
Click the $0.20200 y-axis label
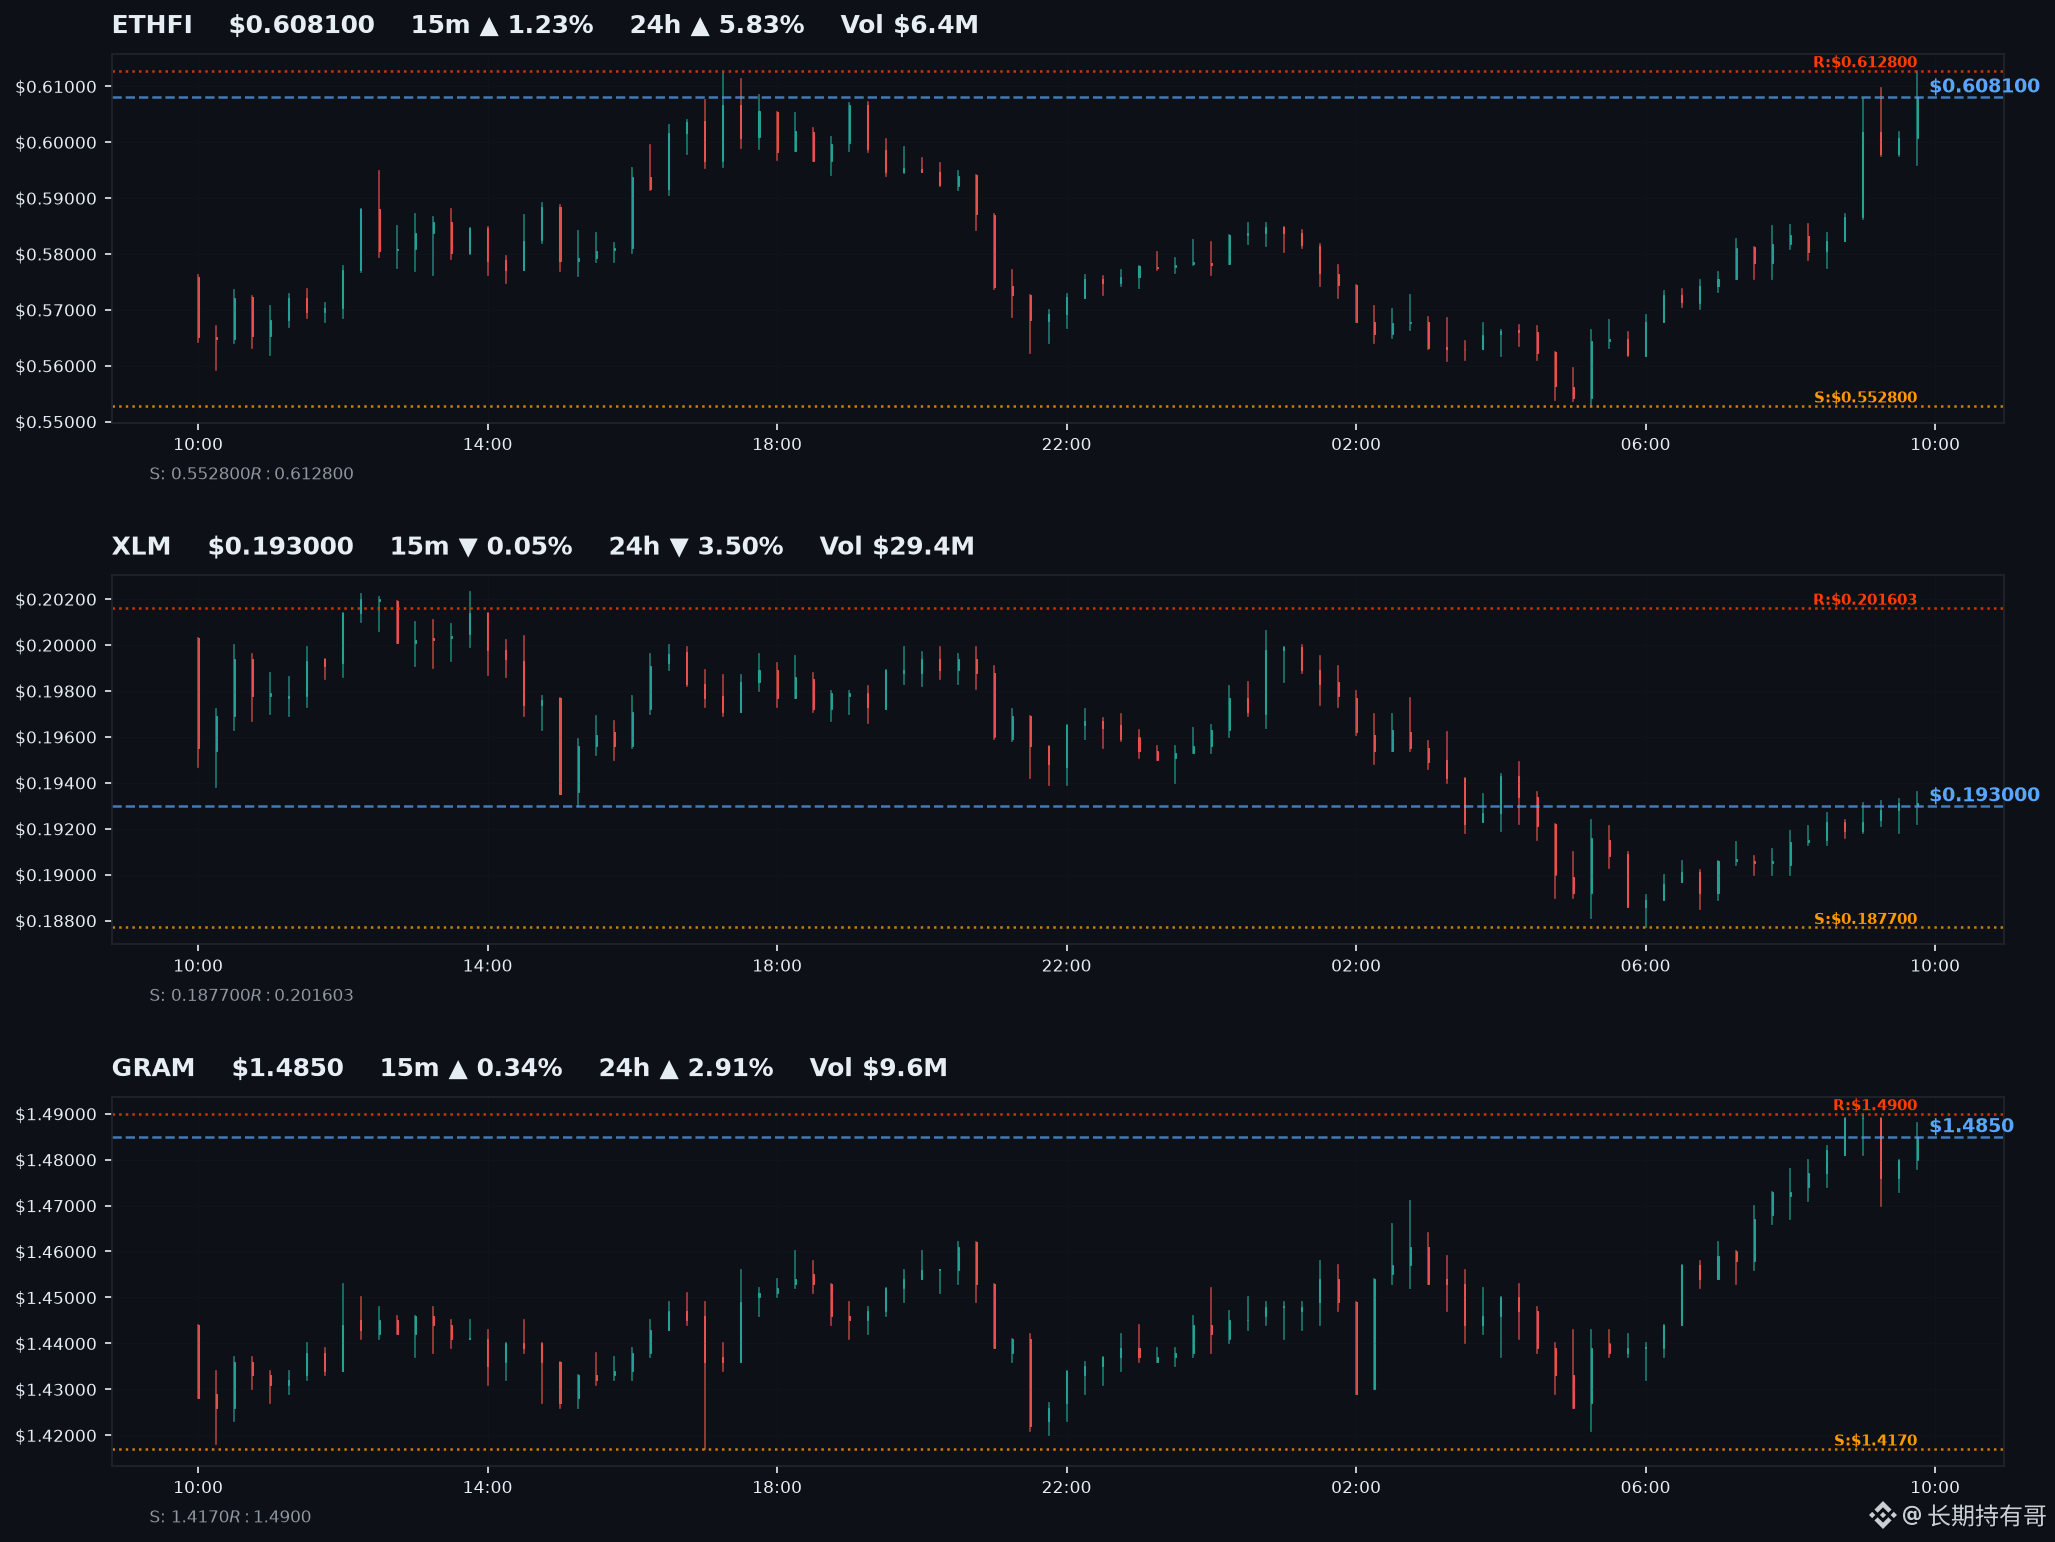click(56, 600)
